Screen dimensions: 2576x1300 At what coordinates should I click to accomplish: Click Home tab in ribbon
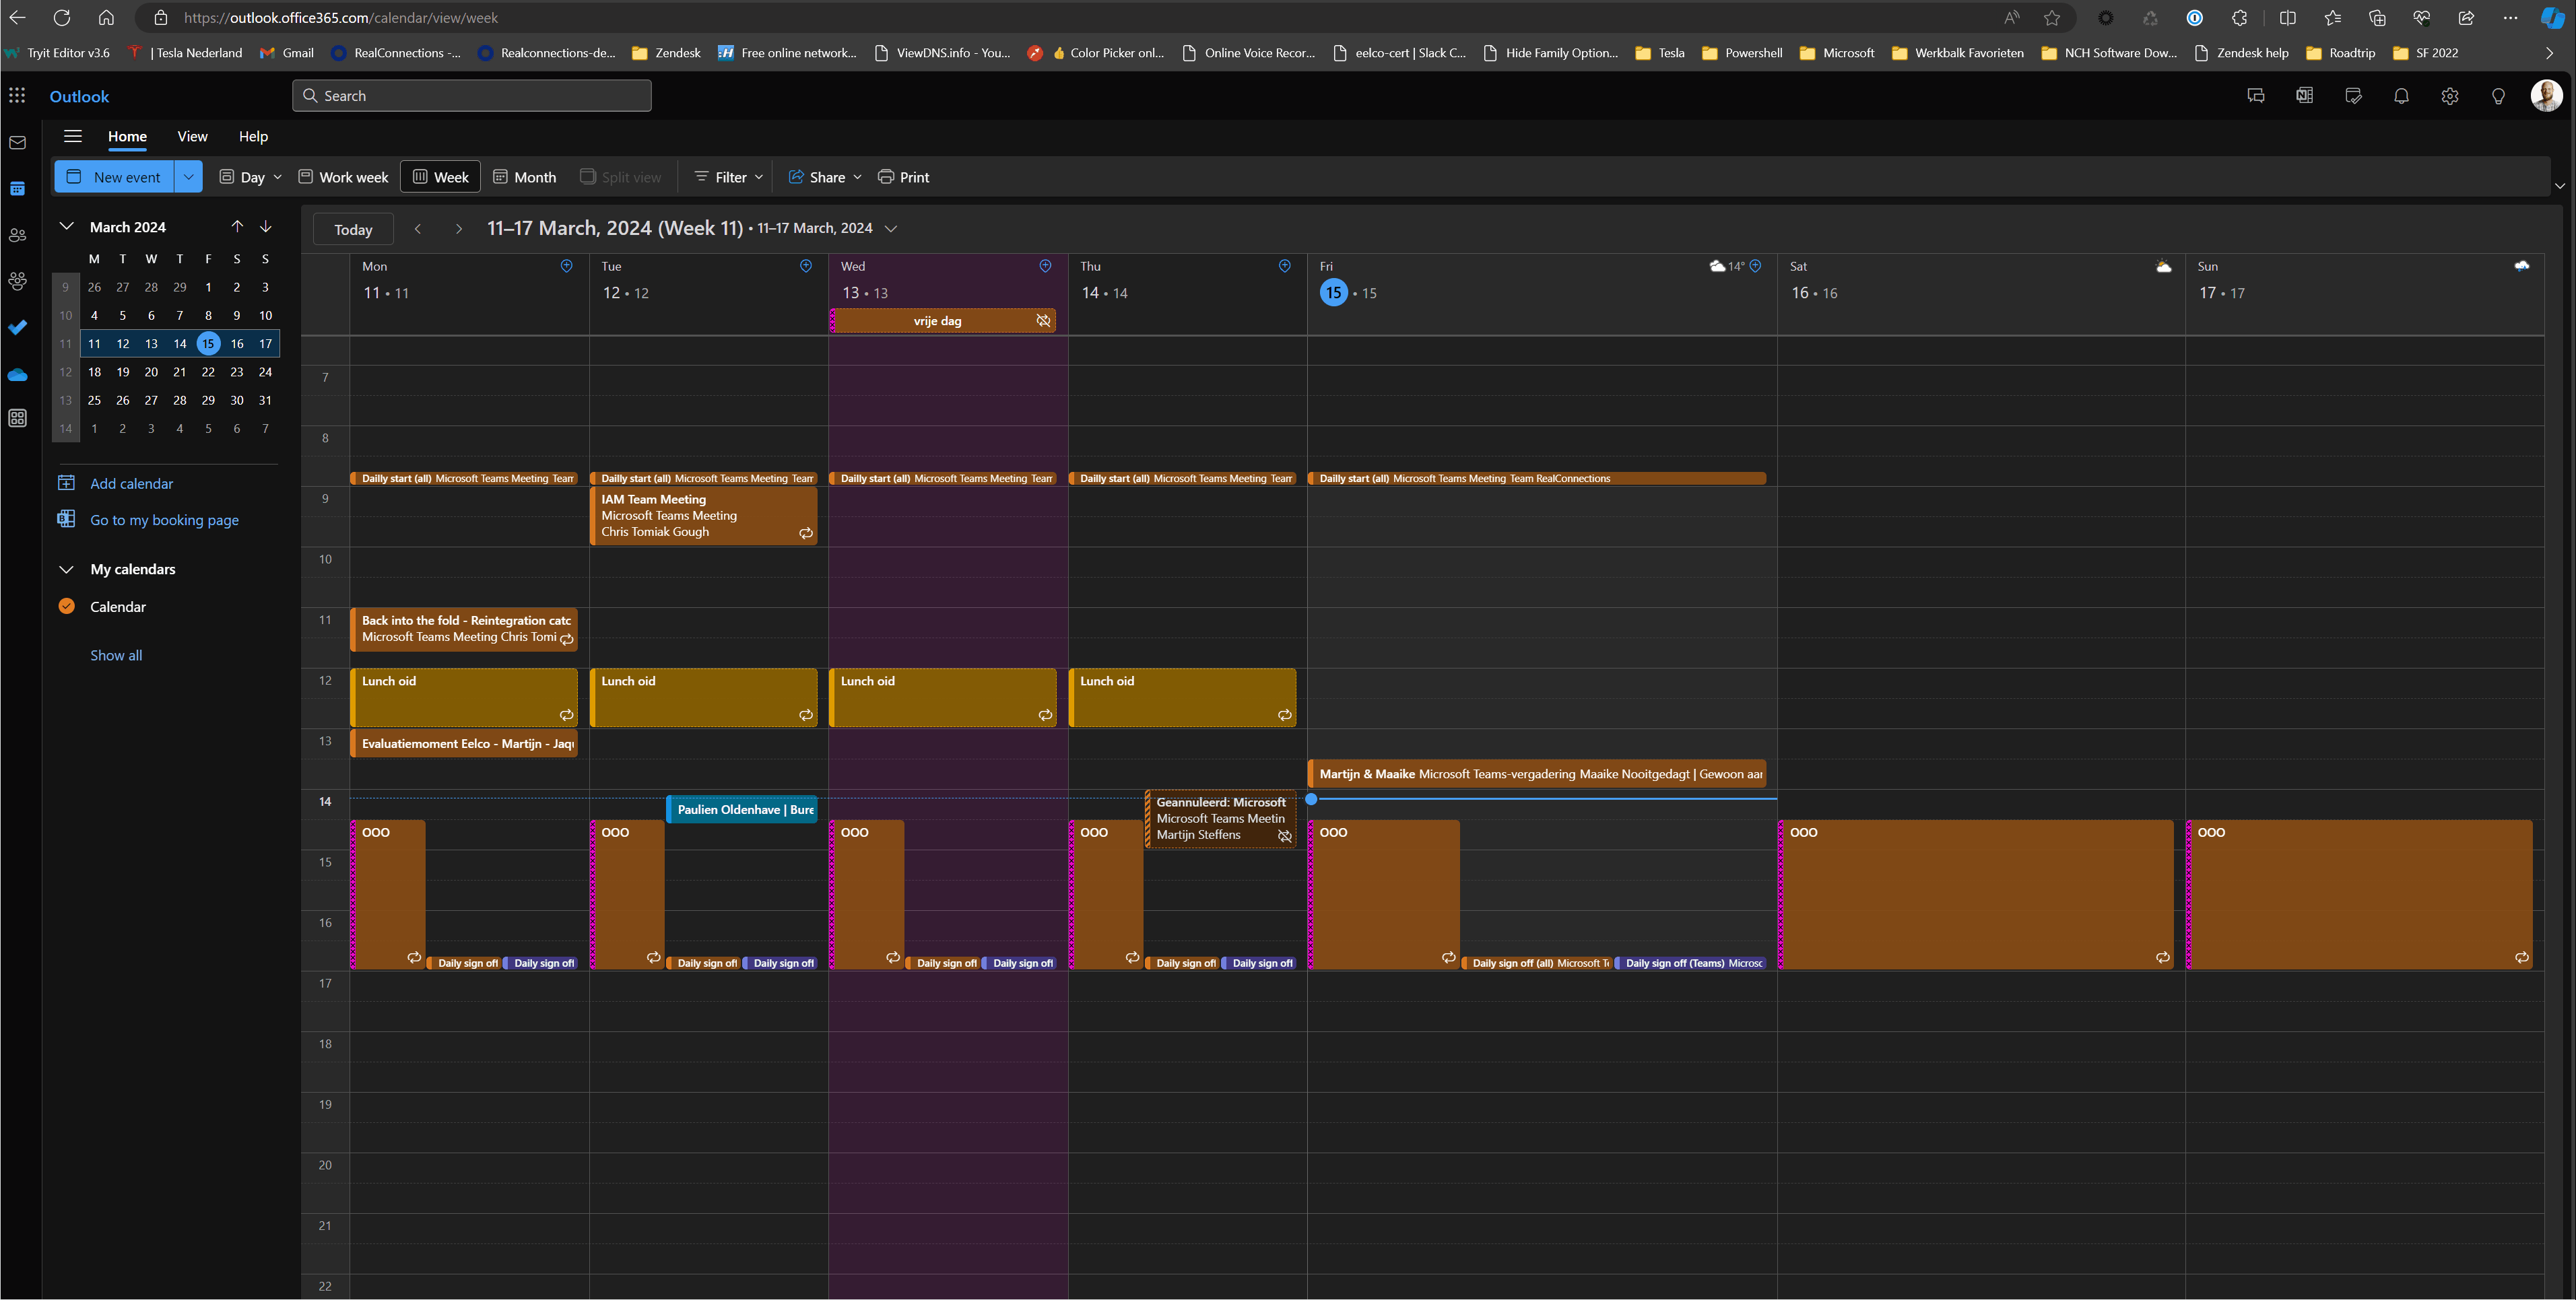tap(126, 136)
